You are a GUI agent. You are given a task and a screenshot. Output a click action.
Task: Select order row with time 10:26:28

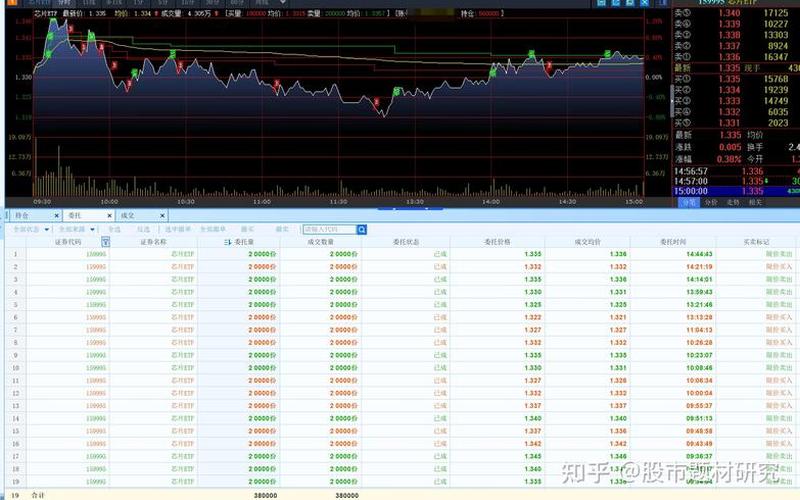click(x=402, y=342)
